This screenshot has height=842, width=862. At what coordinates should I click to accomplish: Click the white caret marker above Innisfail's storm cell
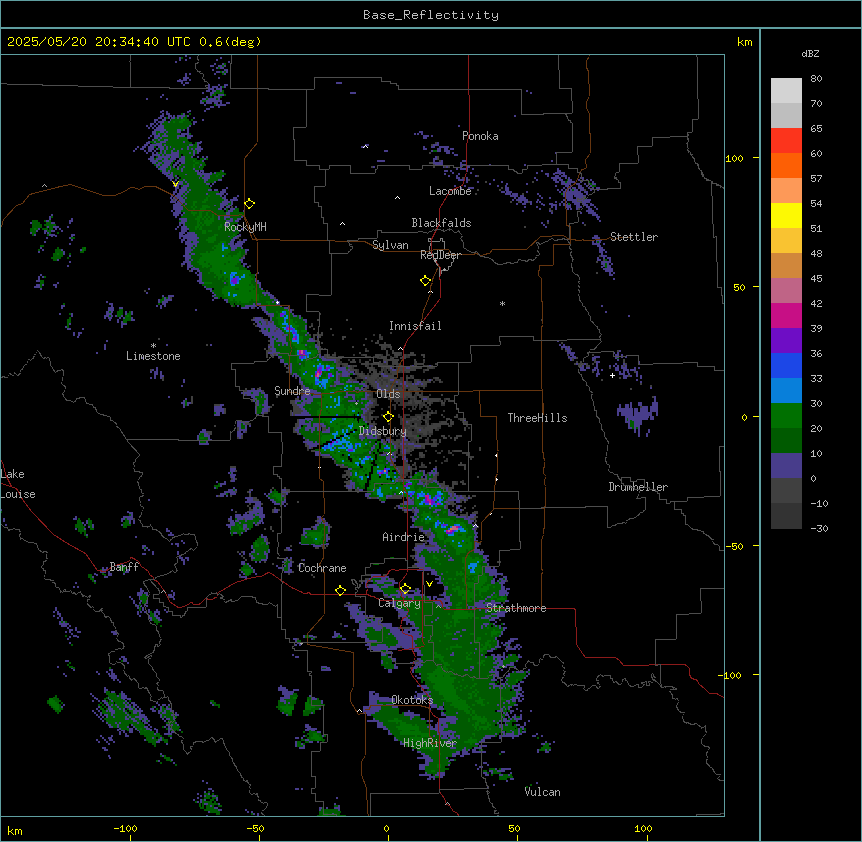[400, 349]
